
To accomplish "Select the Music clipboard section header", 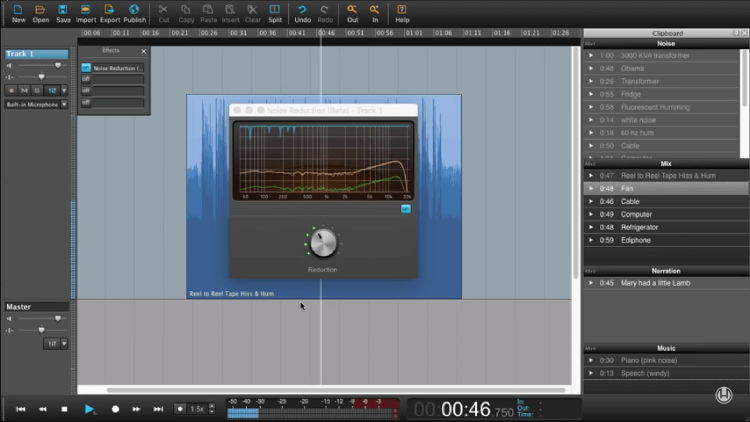I will (x=666, y=348).
